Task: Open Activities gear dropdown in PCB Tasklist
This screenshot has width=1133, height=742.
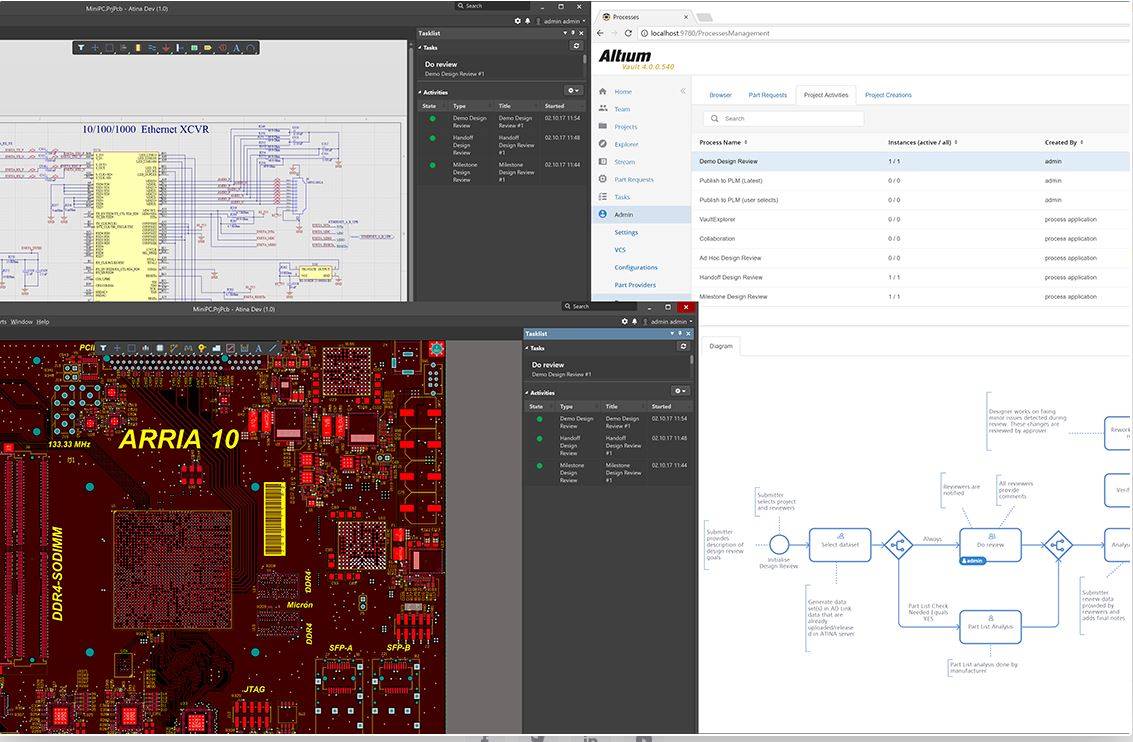Action: [x=680, y=391]
